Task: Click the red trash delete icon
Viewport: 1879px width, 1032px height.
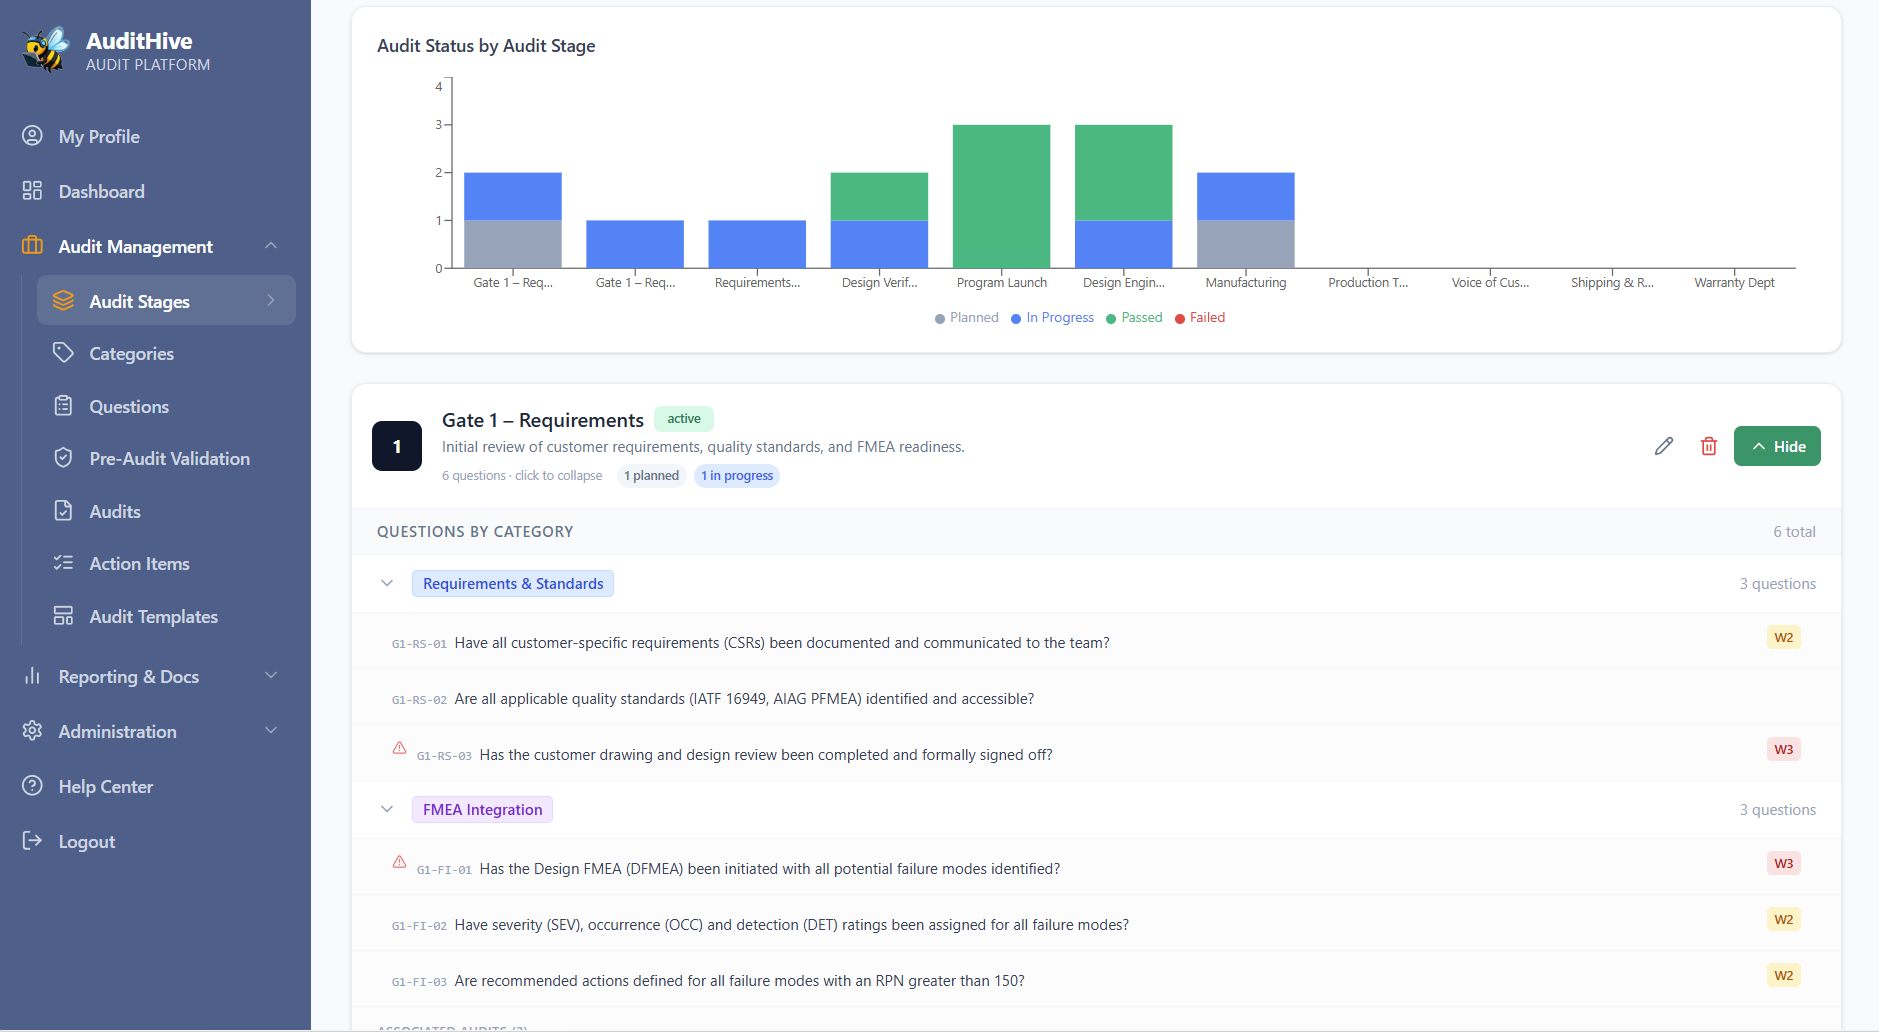Action: pos(1708,446)
